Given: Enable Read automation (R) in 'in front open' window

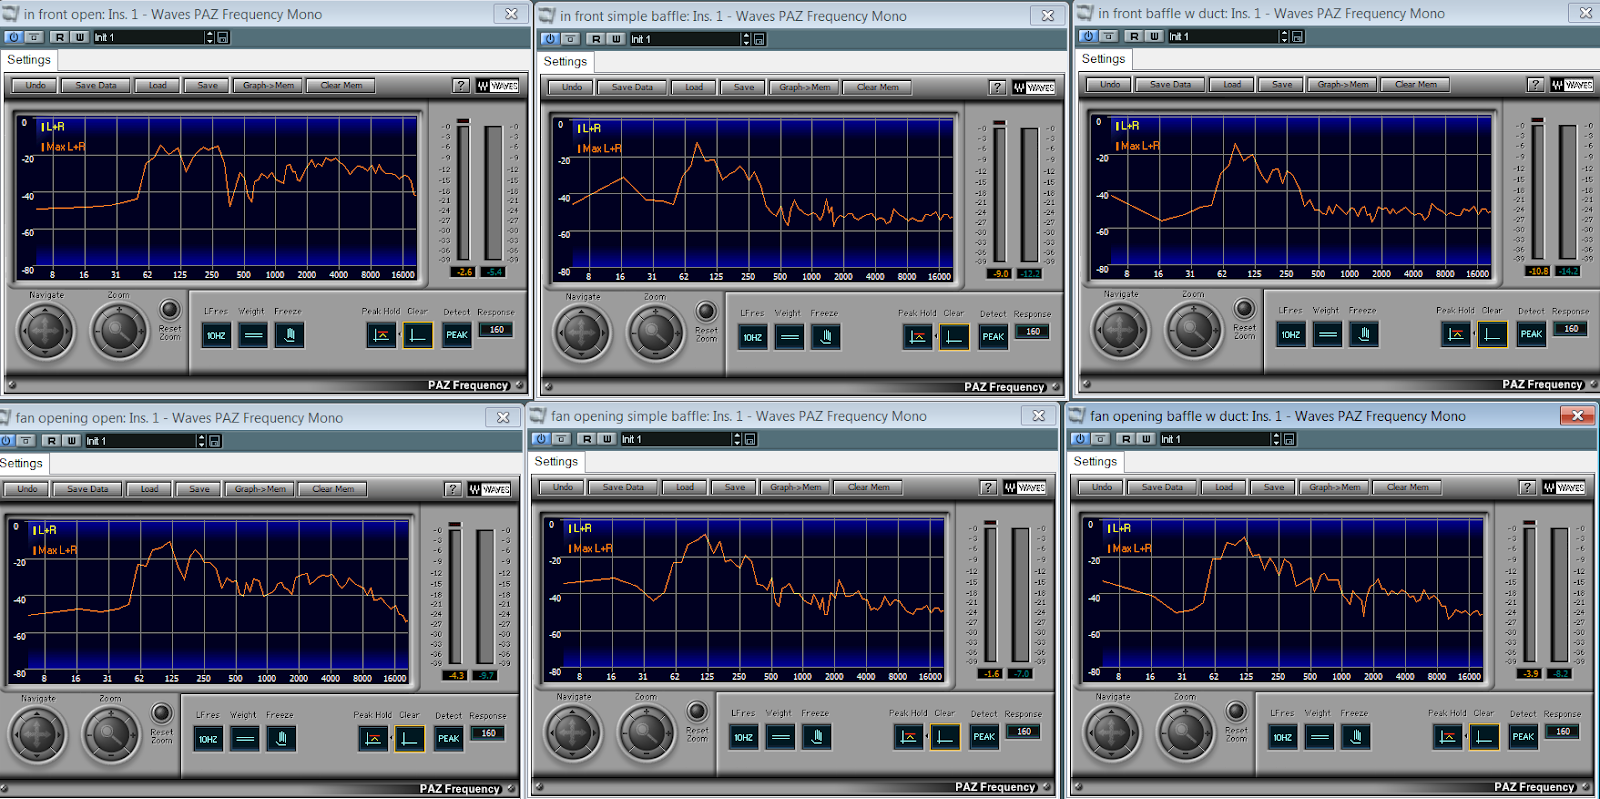Looking at the screenshot, I should 60,37.
